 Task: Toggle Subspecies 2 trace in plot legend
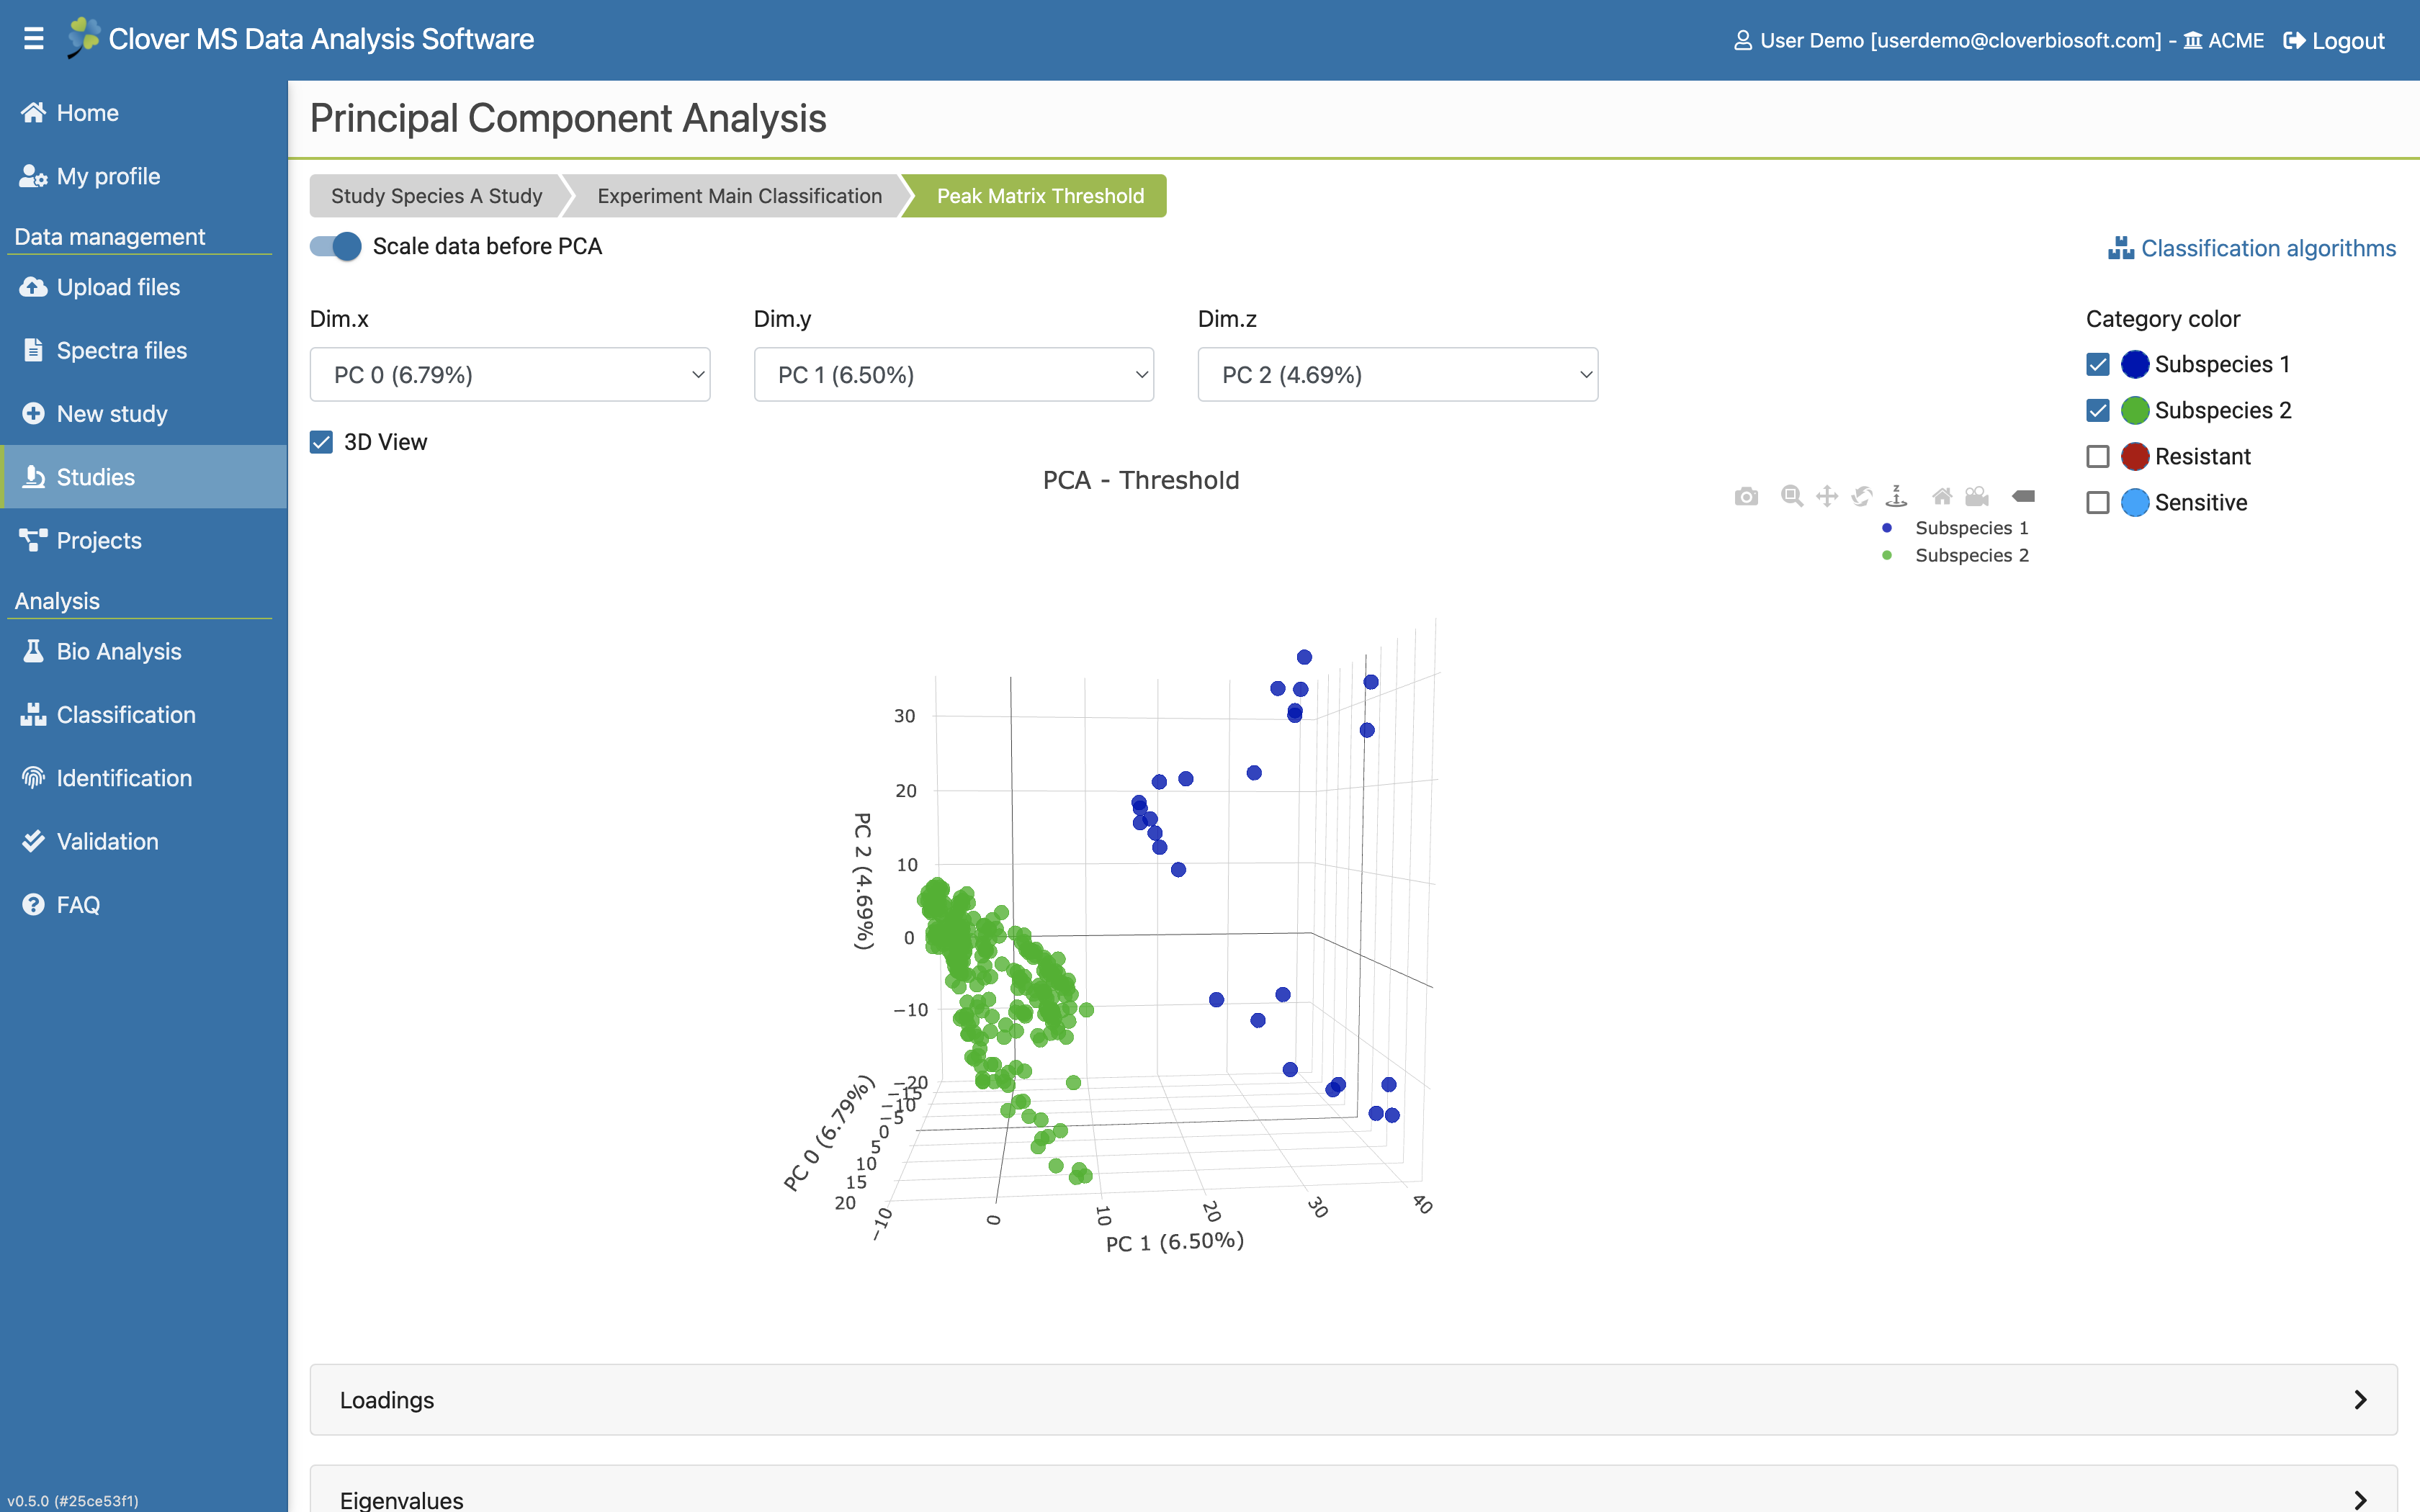1956,555
